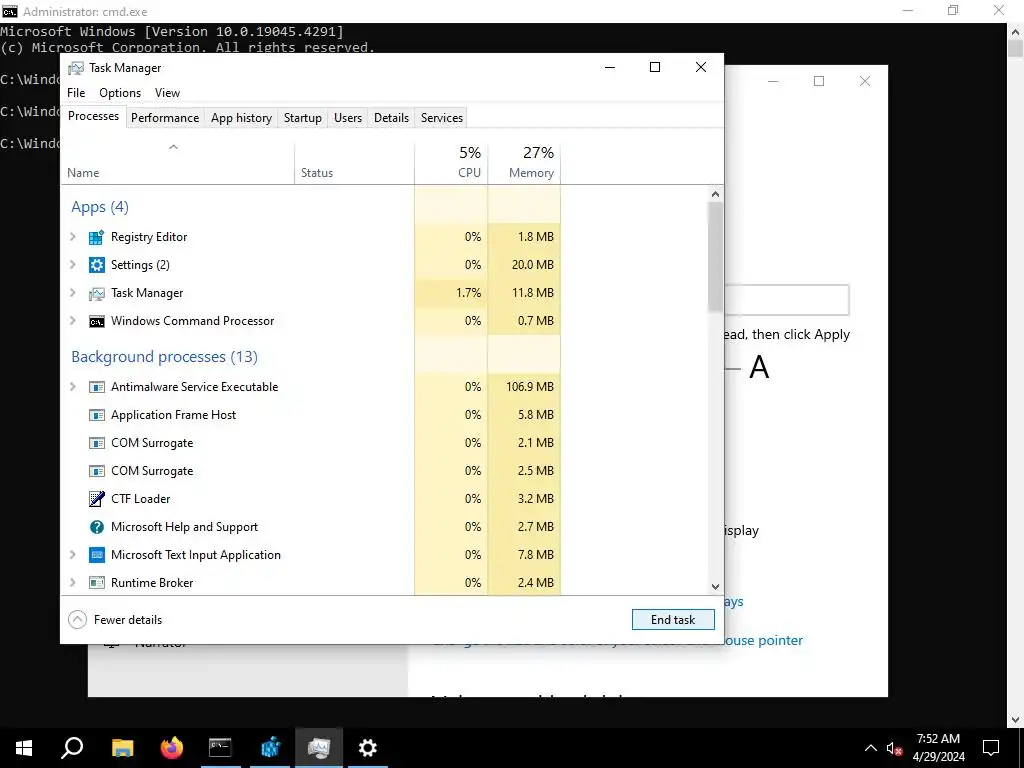Show hidden tray icons chevron
Screen dimensions: 1024x768
[871, 748]
